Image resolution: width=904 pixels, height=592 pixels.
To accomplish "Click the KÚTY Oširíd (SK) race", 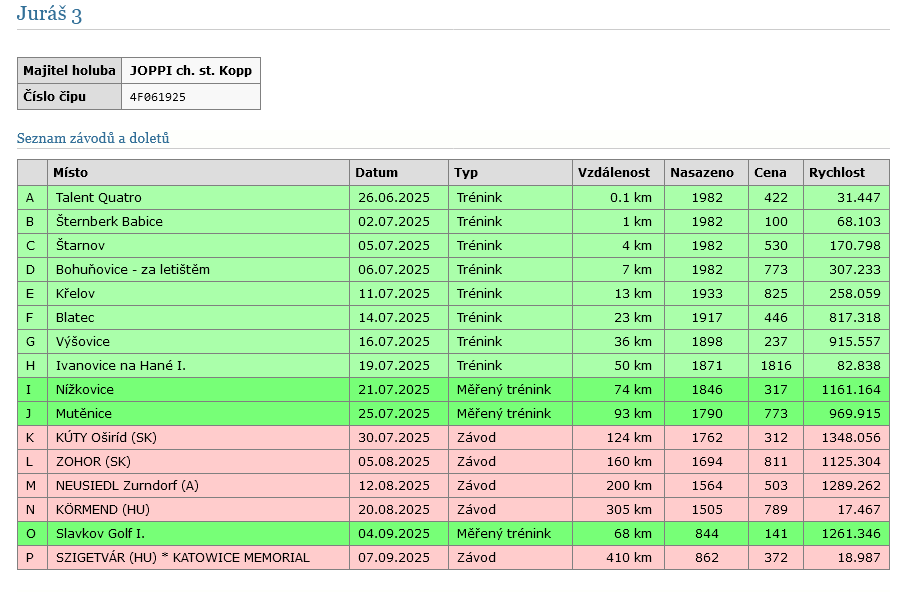I will [106, 438].
